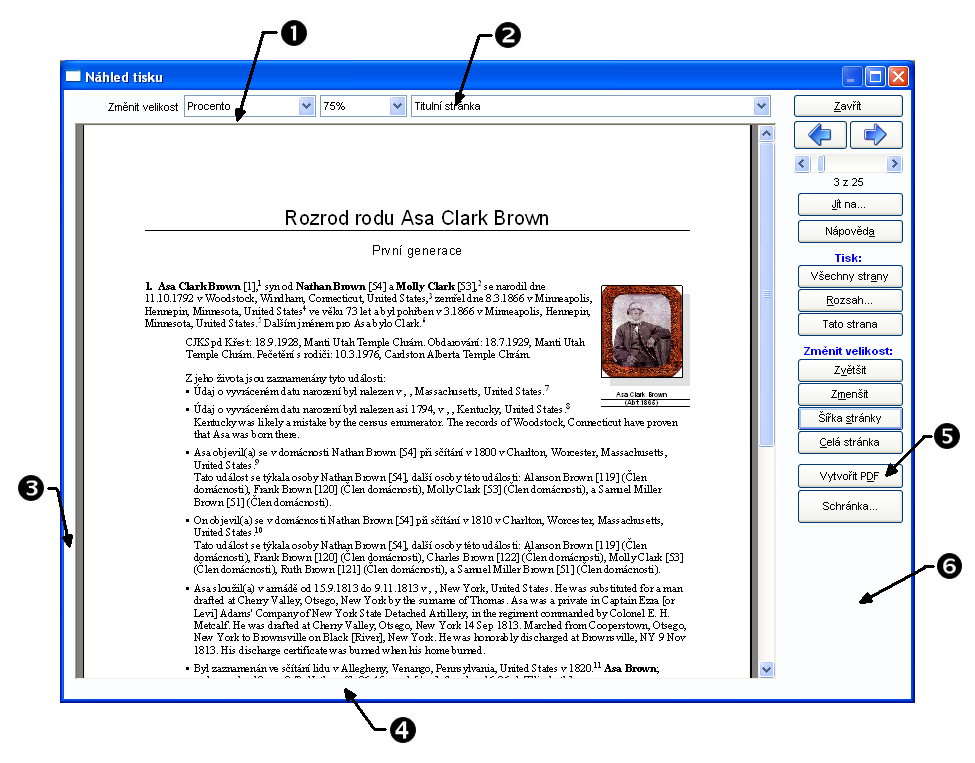Go to next page with right arrow
The image size is (975, 763).
(876, 135)
